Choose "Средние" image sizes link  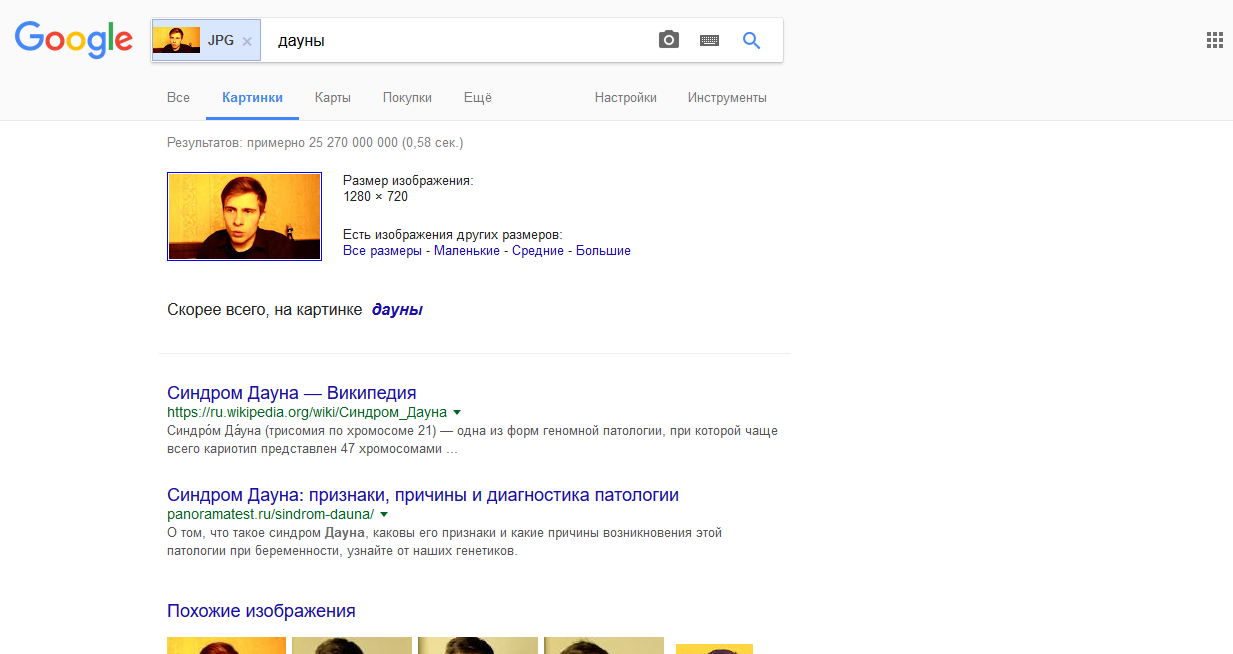pos(538,251)
